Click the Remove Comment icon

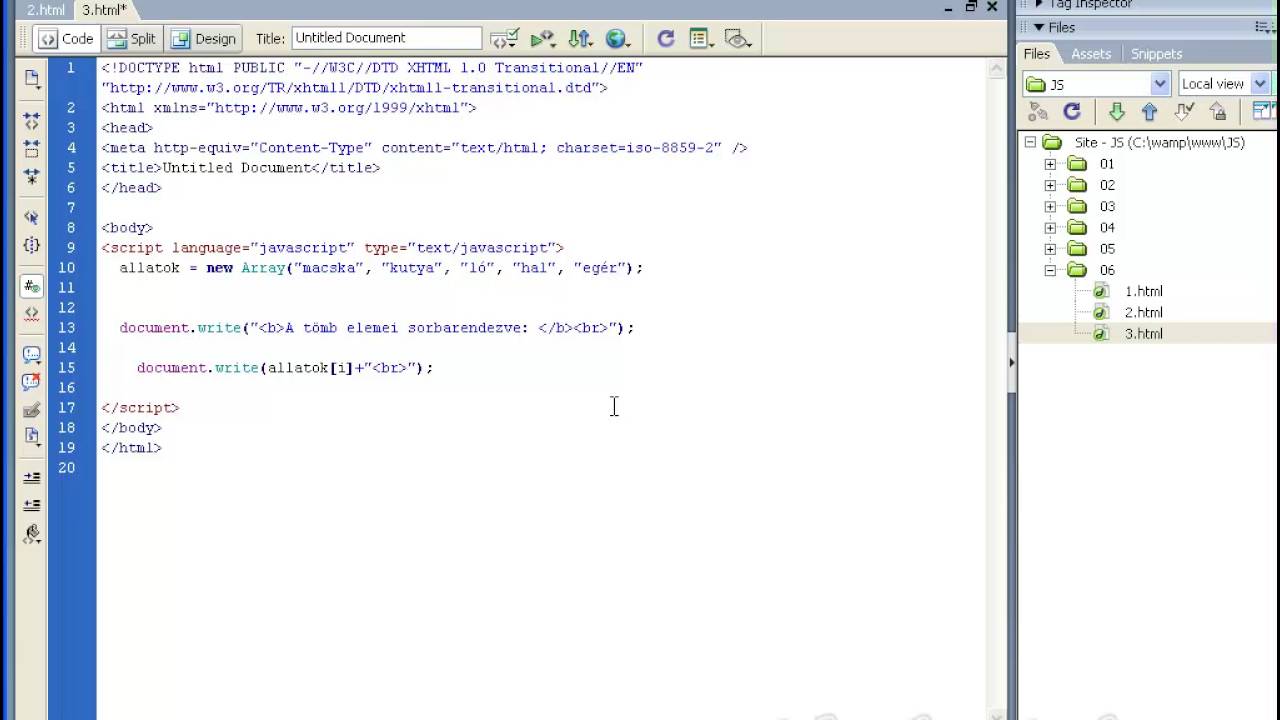pyautogui.click(x=31, y=382)
